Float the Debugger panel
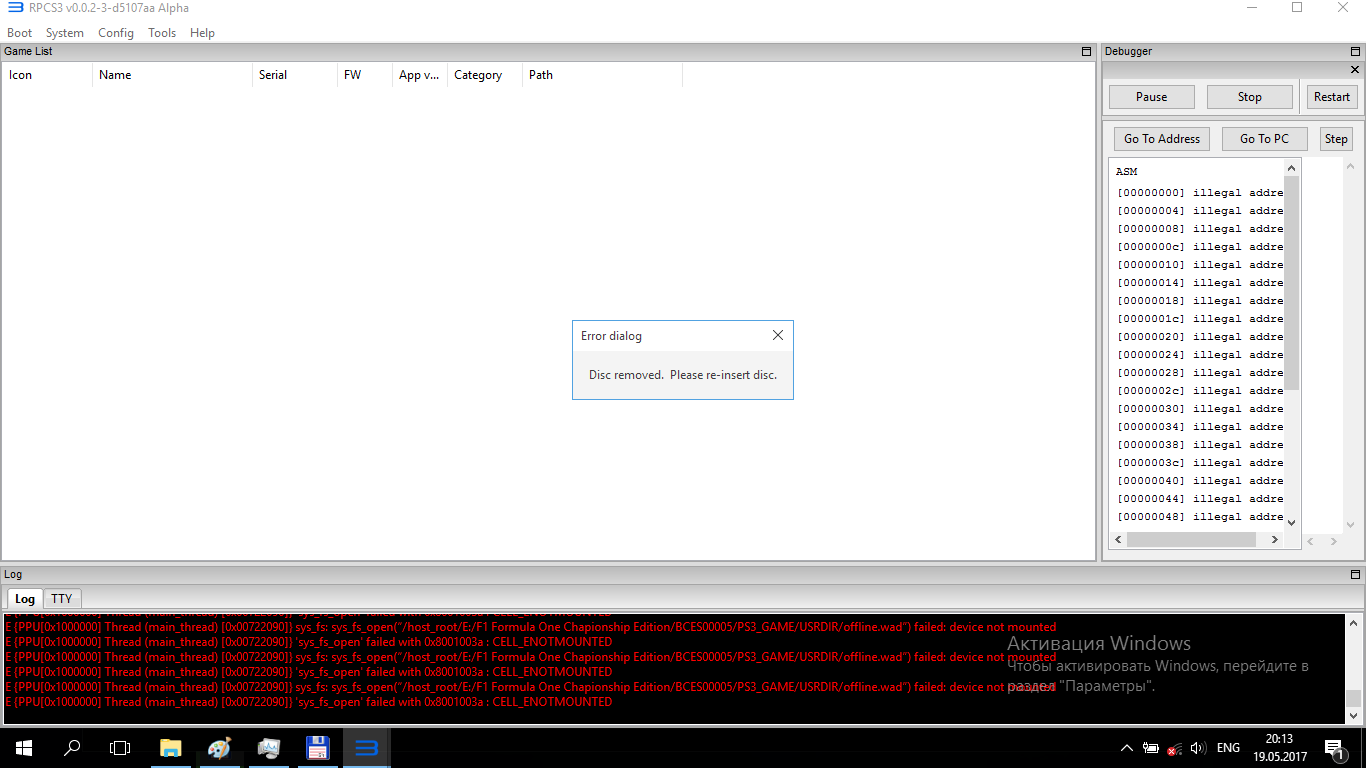Image resolution: width=1366 pixels, height=768 pixels. click(1356, 51)
